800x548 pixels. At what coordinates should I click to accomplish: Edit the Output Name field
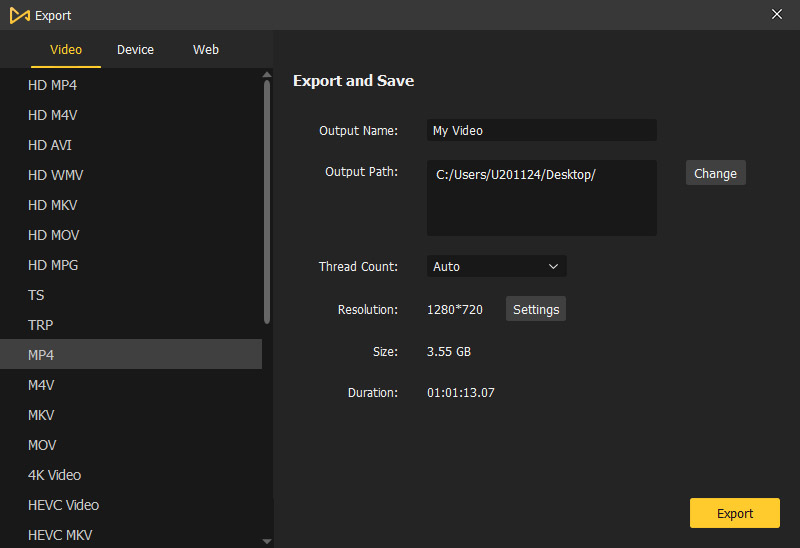click(541, 130)
